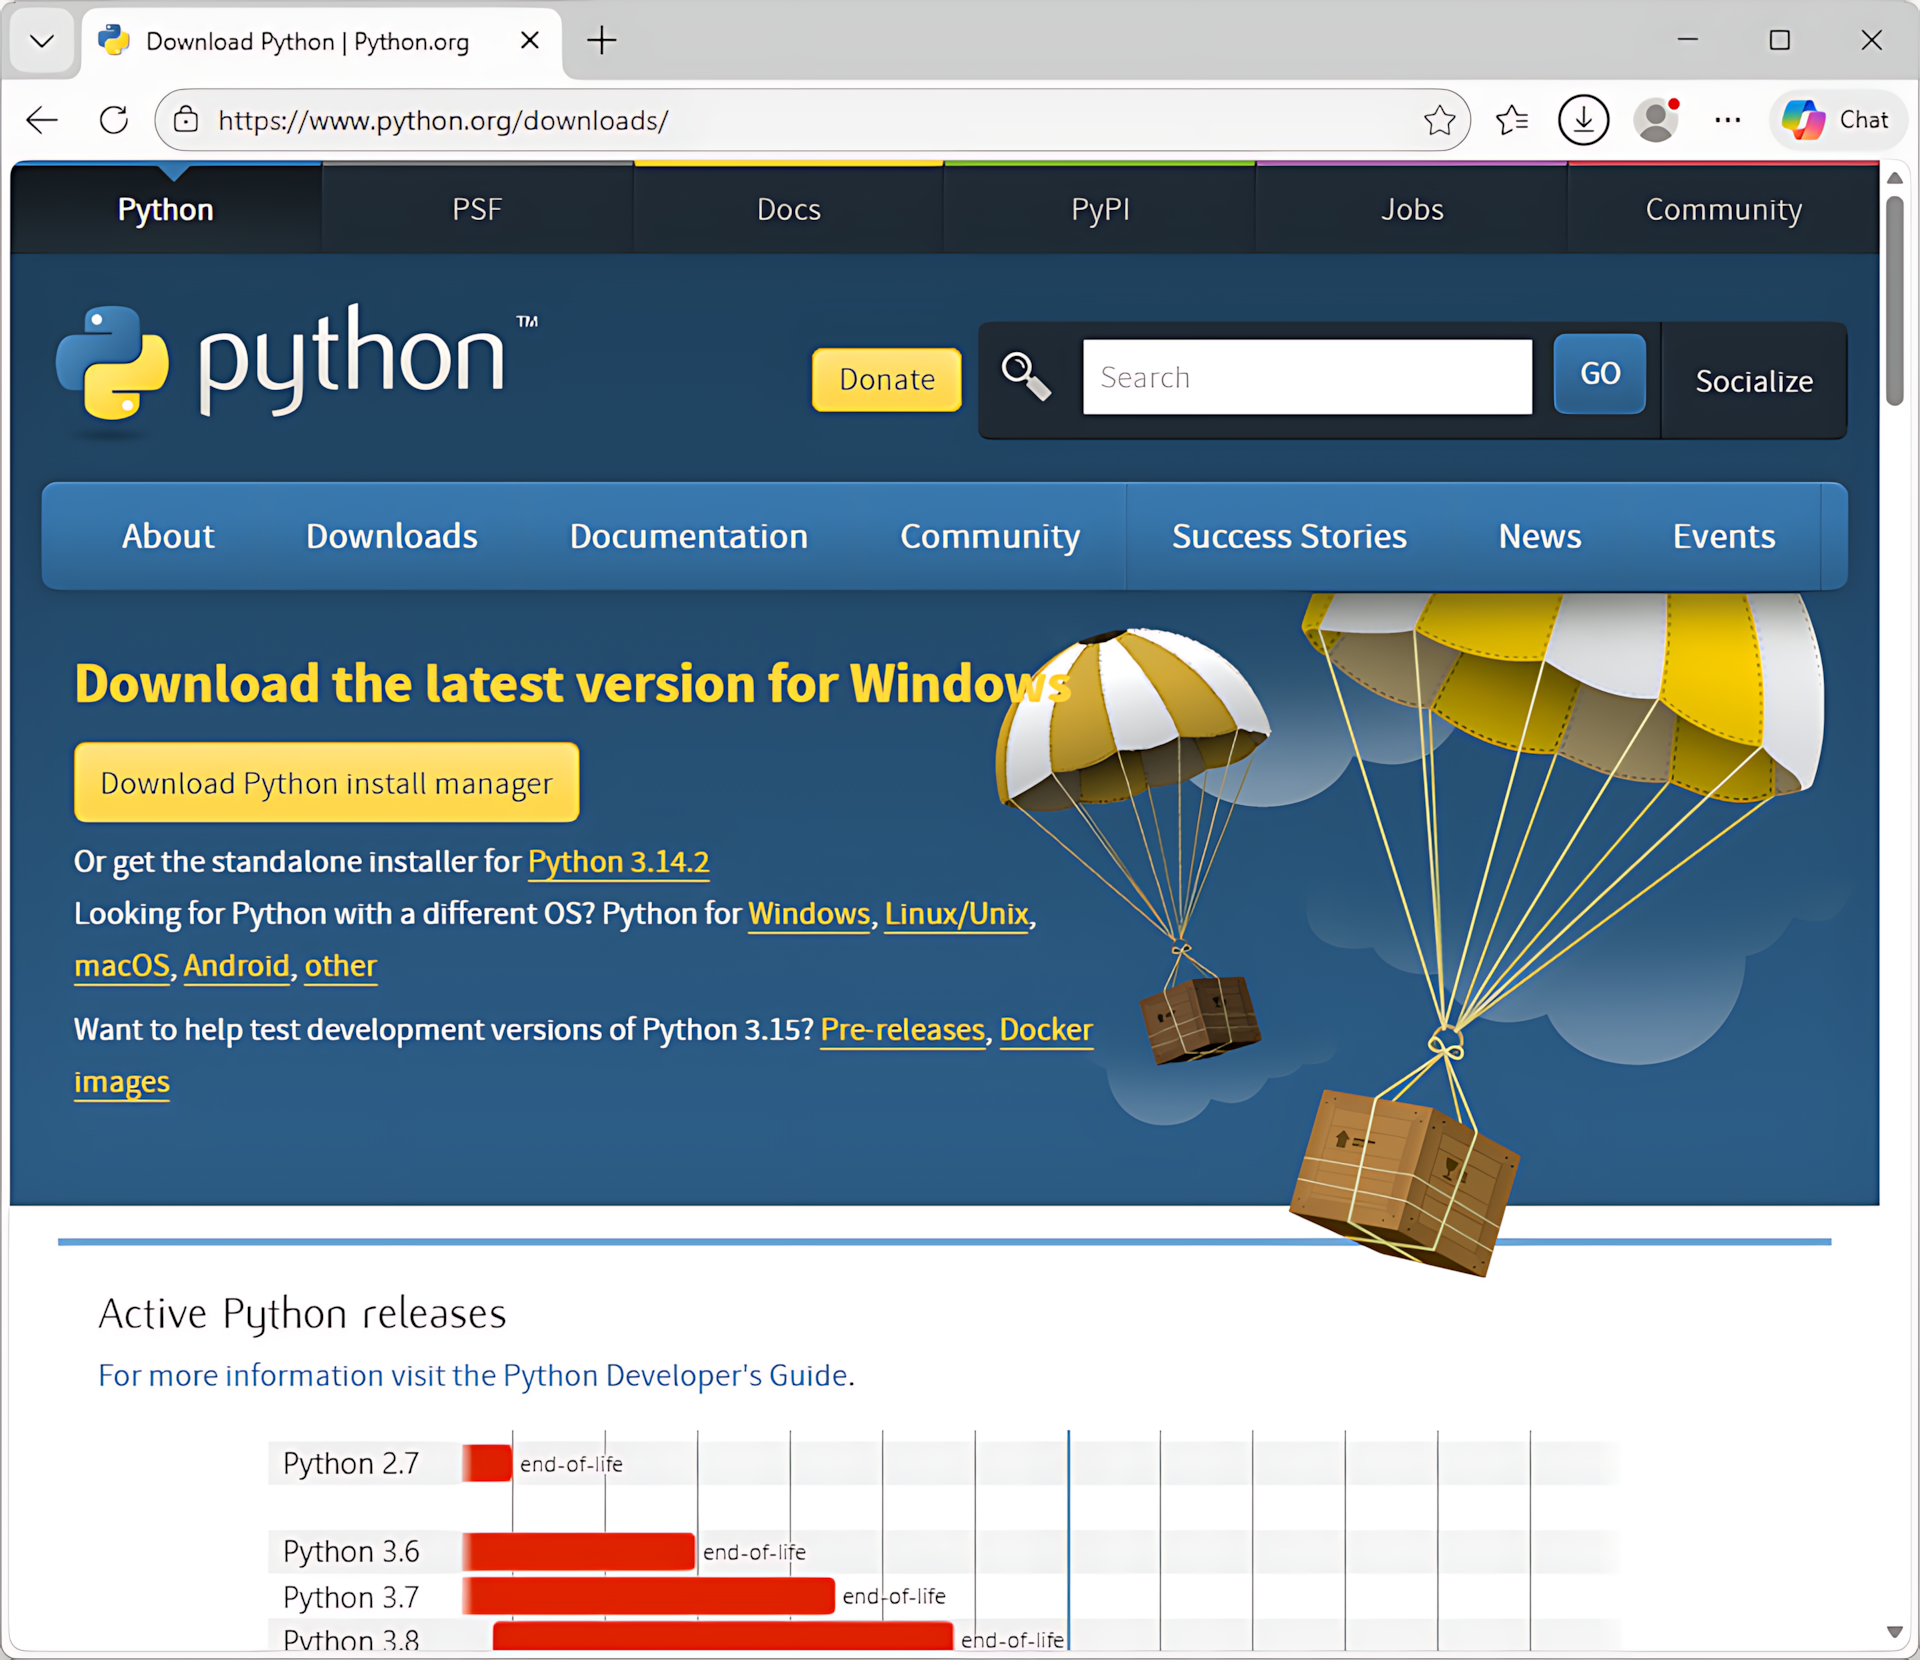
Task: Add this page to favorites star
Action: [1439, 120]
